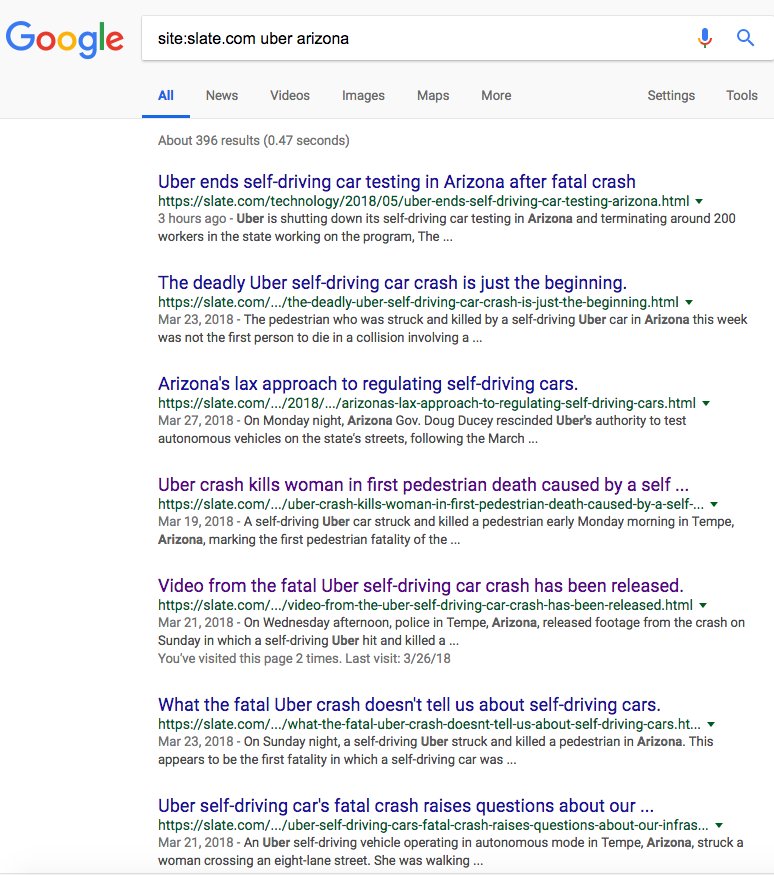The height and width of the screenshot is (875, 774).
Task: Click green URL of video-from-the-uber-self-driving result
Action: 425,605
